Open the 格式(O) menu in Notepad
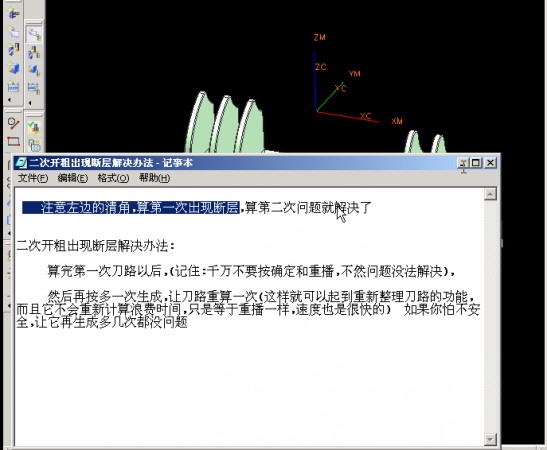The width and height of the screenshot is (547, 450). [113, 178]
